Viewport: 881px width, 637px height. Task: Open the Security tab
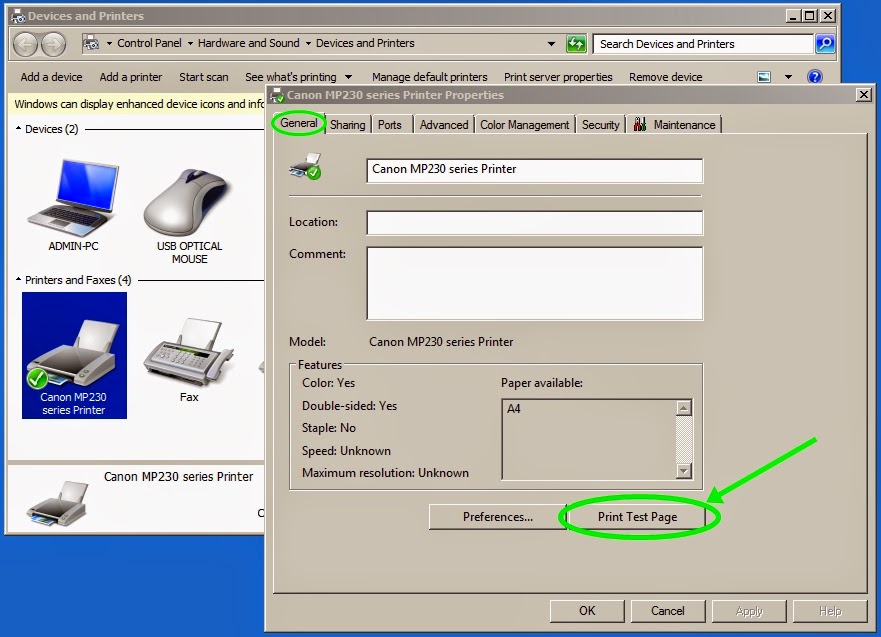tap(600, 125)
